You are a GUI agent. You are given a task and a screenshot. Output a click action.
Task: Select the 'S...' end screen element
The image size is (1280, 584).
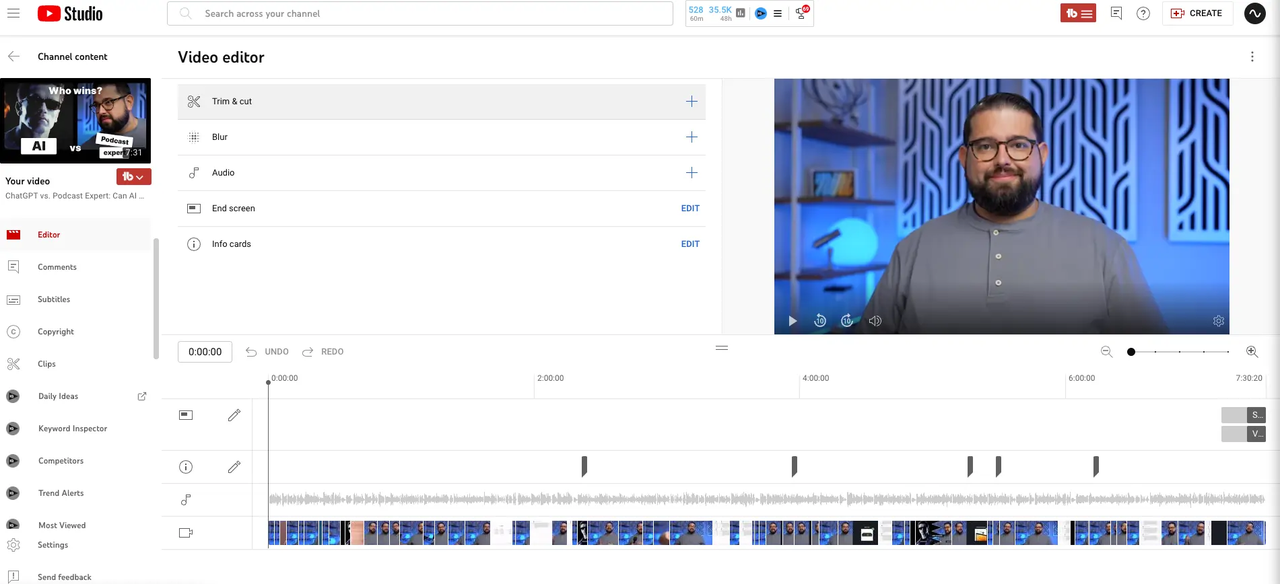pyautogui.click(x=1244, y=415)
